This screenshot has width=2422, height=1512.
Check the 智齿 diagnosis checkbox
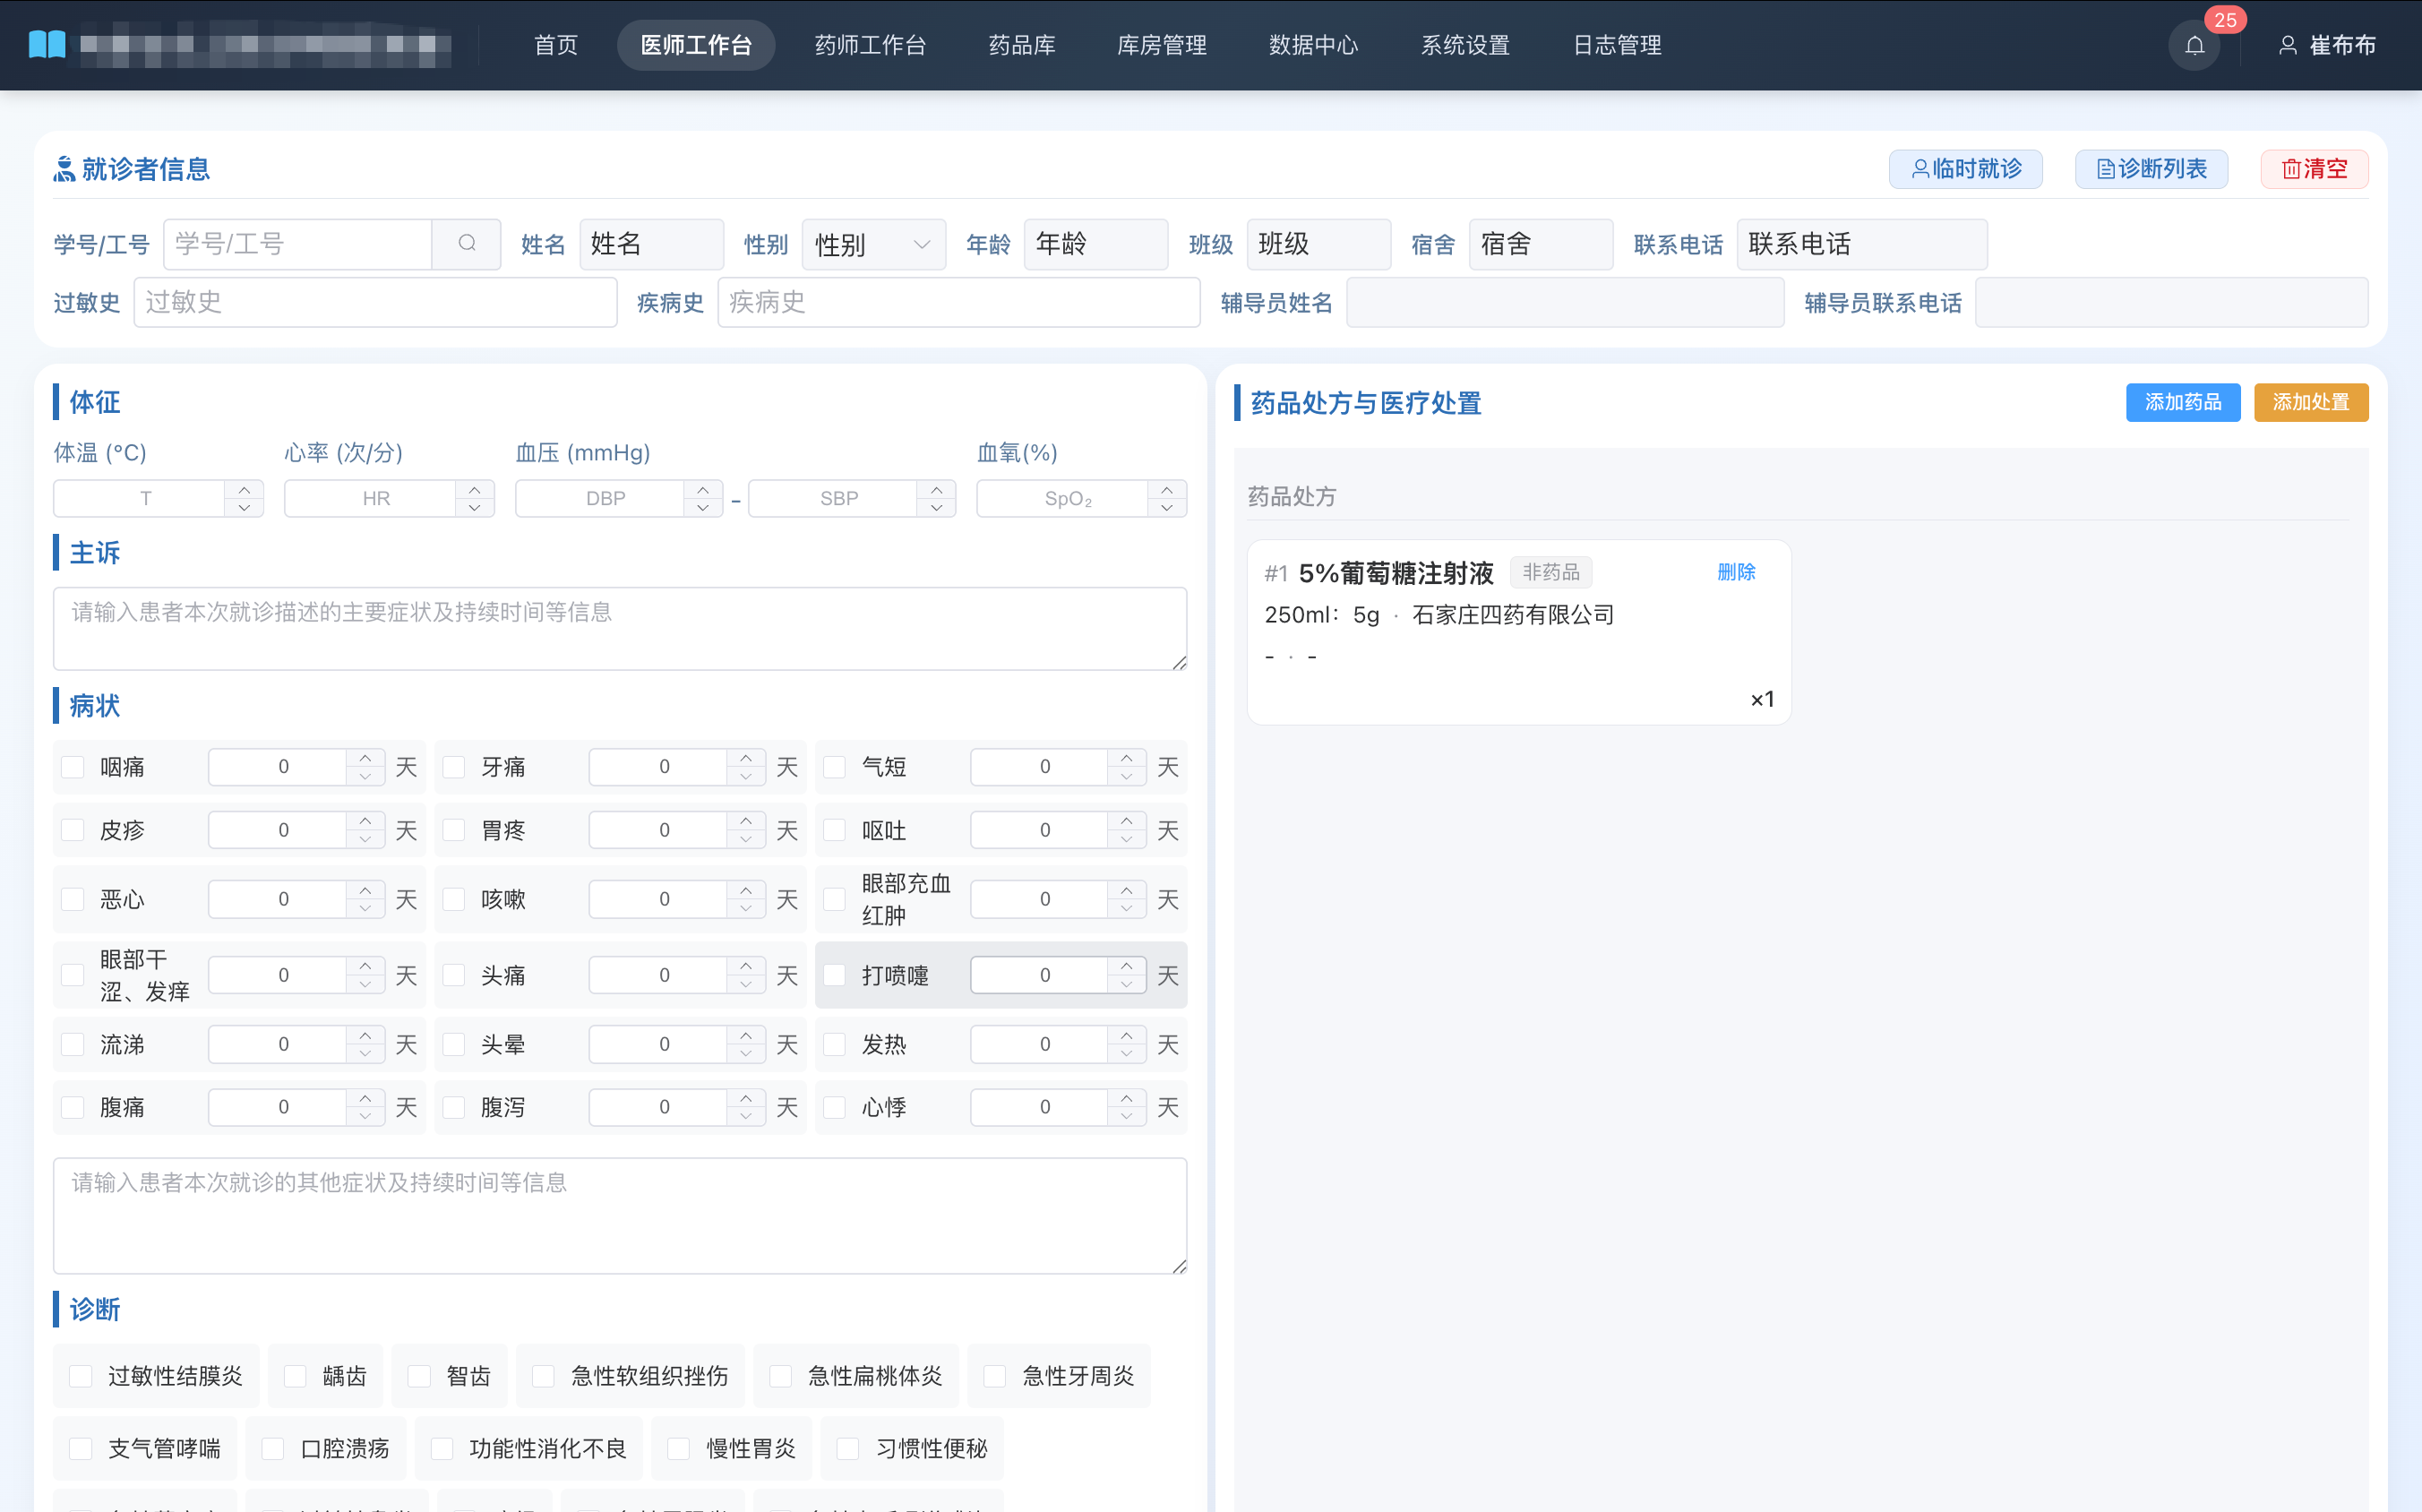[x=419, y=1376]
